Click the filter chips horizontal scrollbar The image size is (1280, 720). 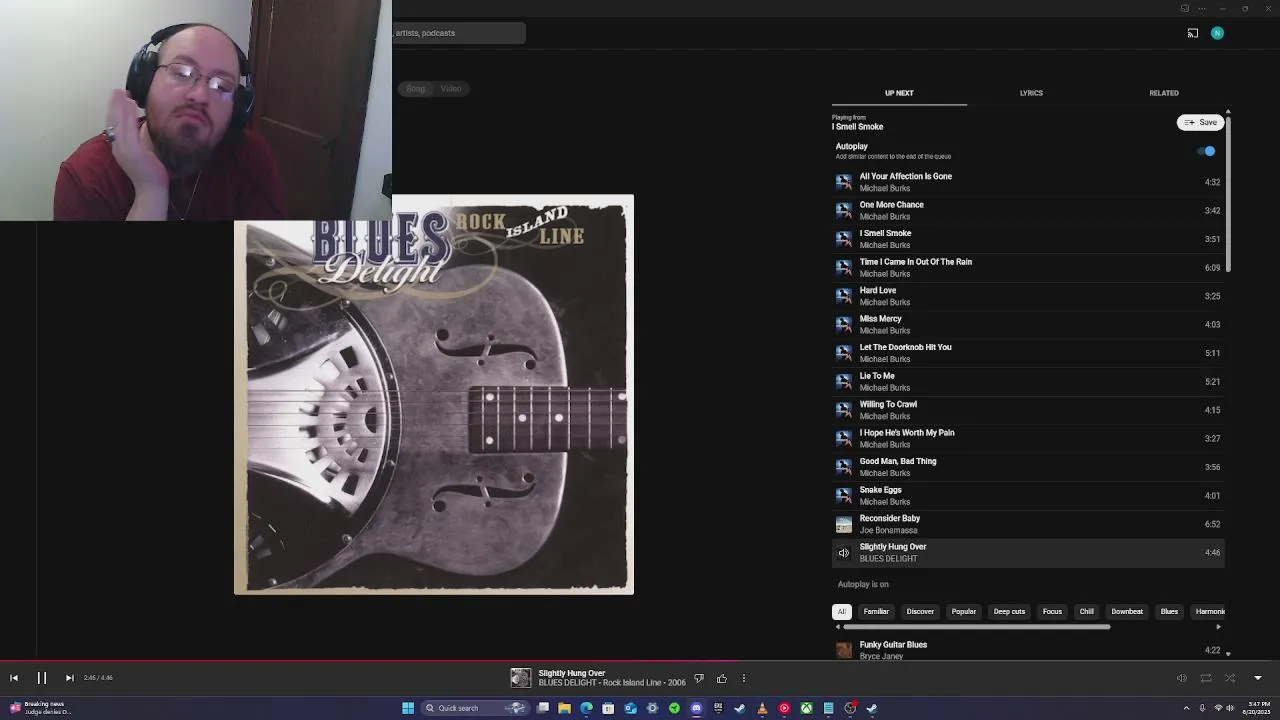976,627
